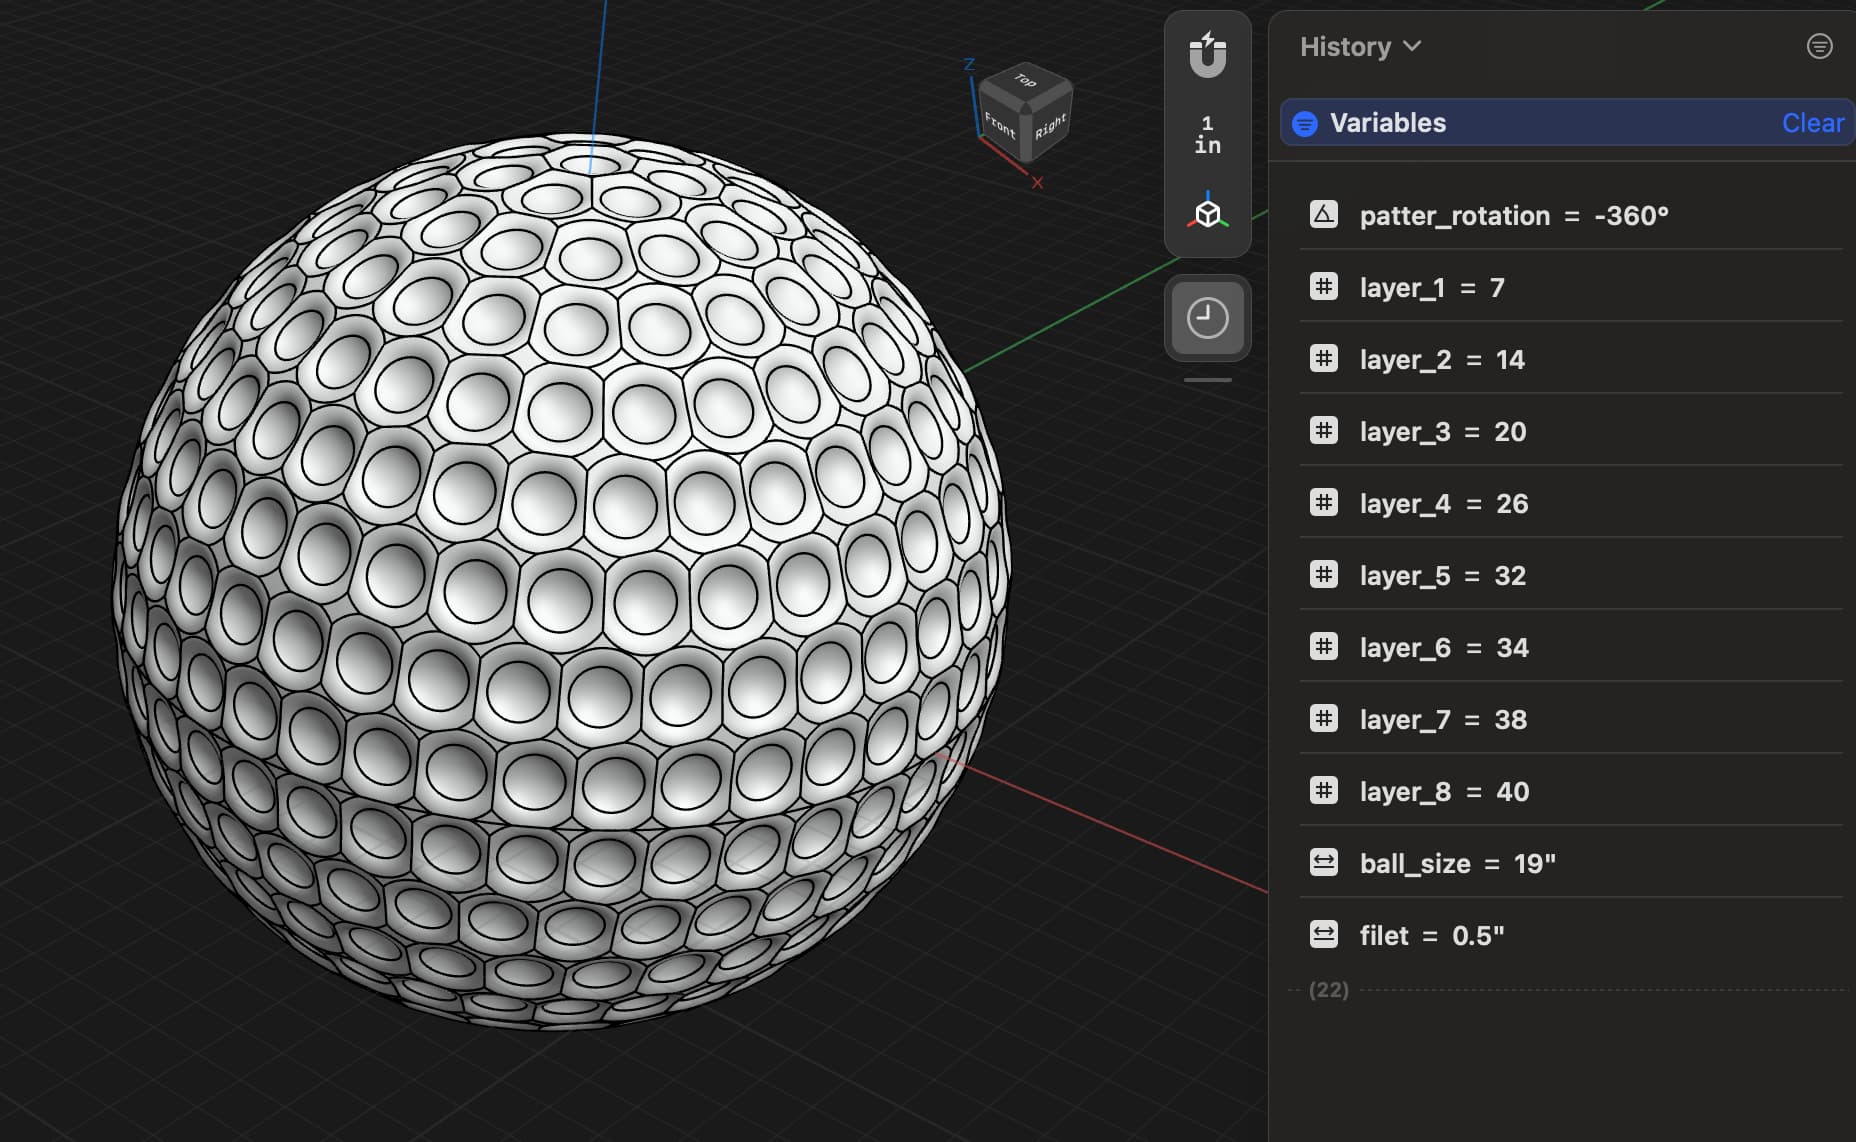Select the Variables filter chip
1856x1142 pixels.
pos(1566,123)
